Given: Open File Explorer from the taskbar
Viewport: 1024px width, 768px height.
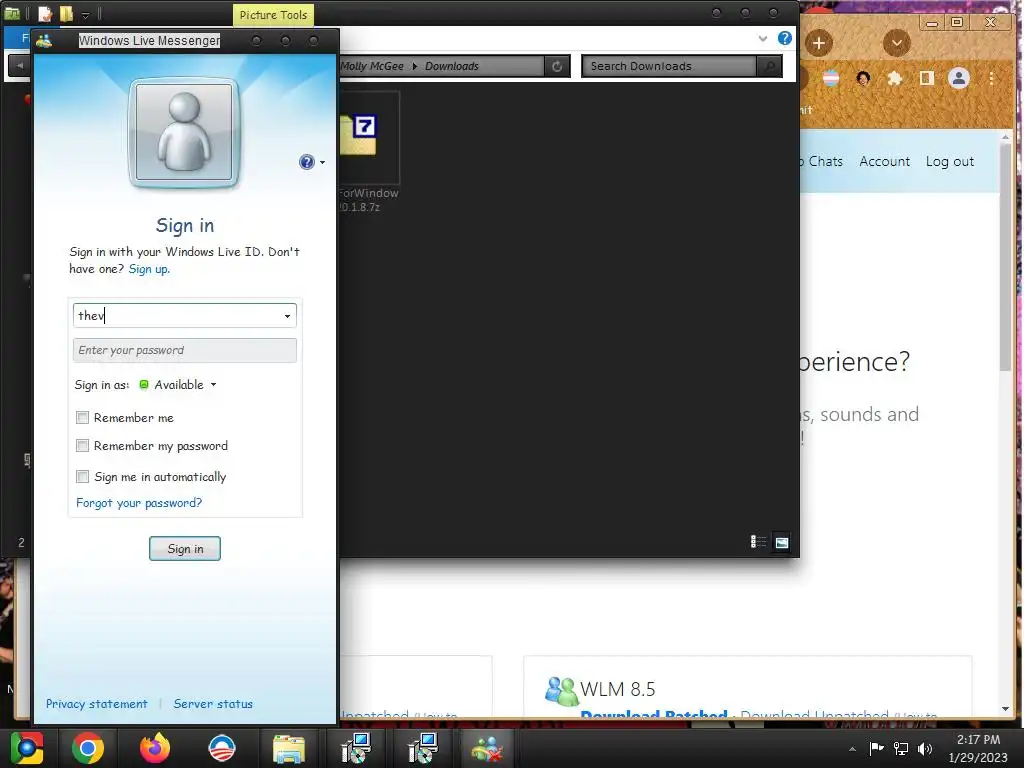Looking at the screenshot, I should pos(289,748).
